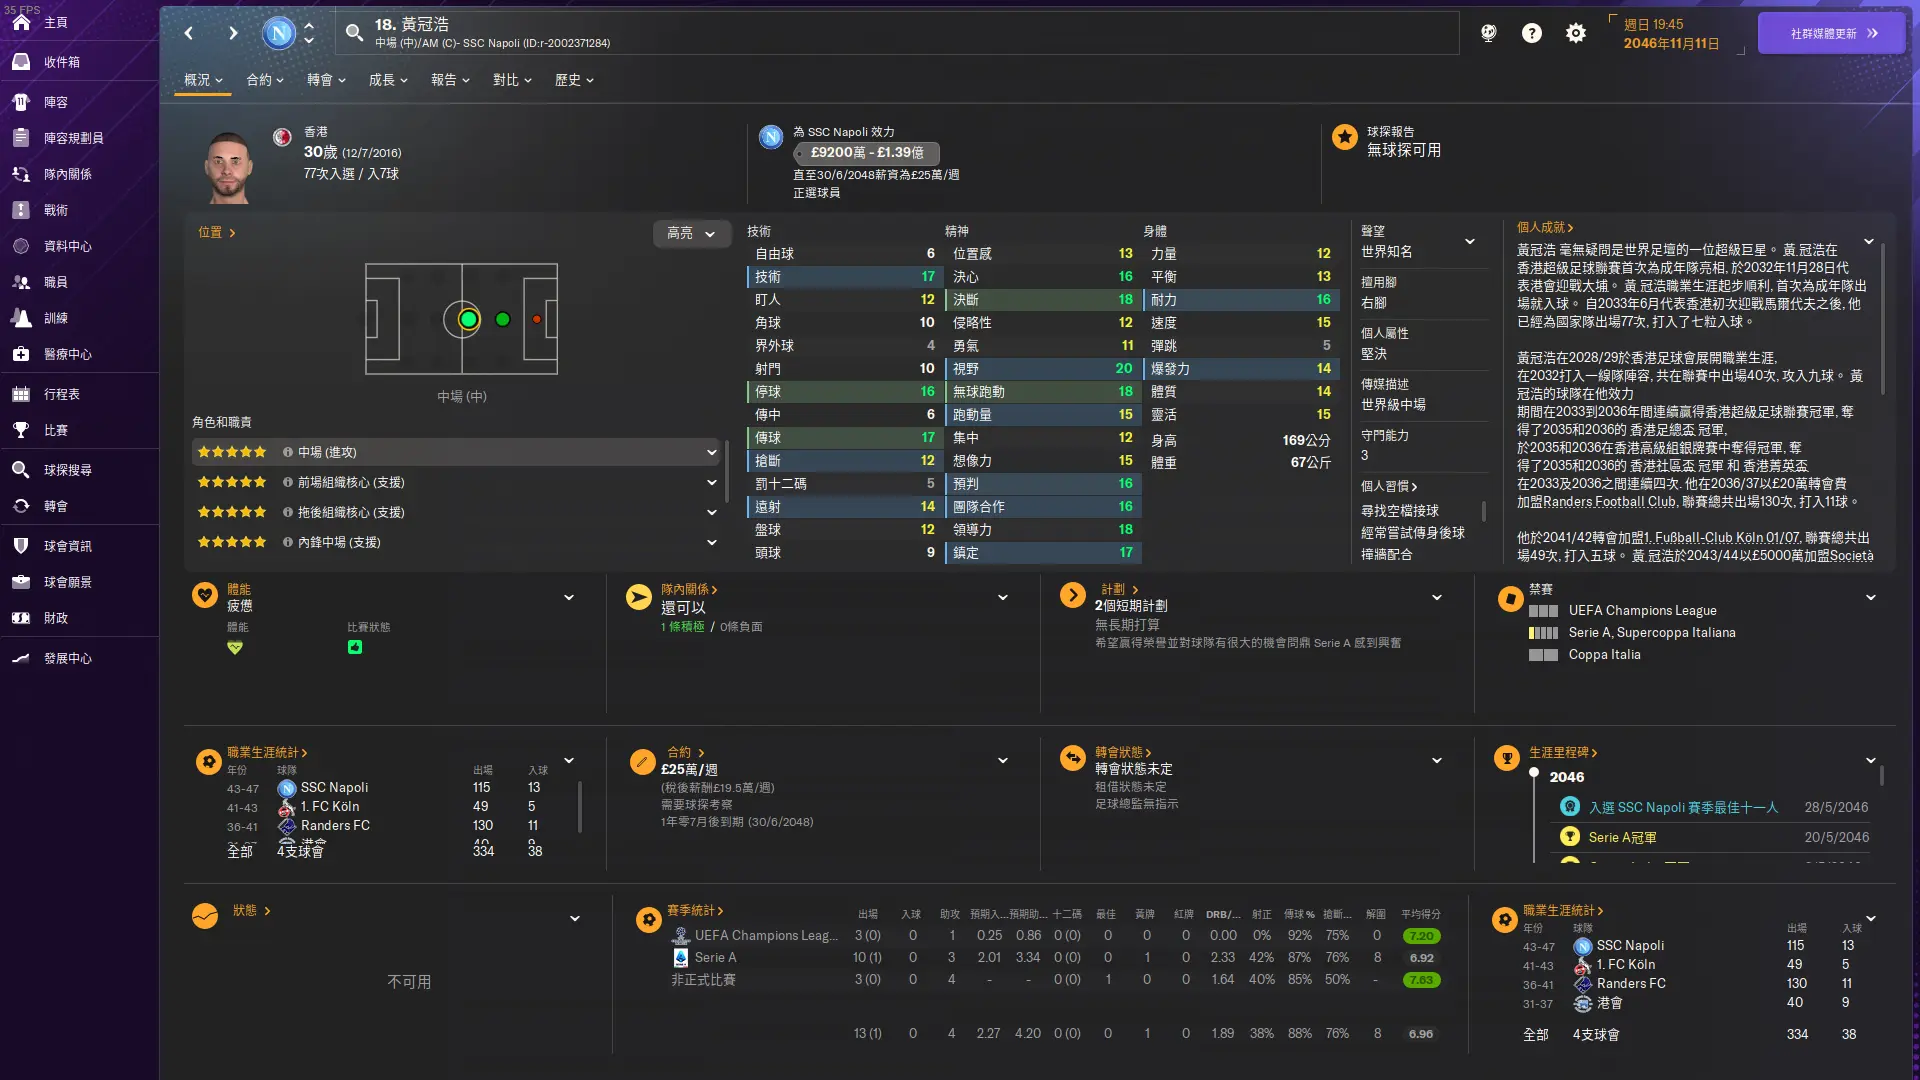
Task: Go back with the left arrow
Action: [x=189, y=33]
